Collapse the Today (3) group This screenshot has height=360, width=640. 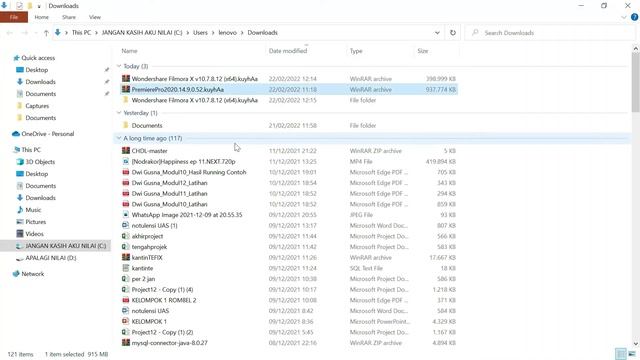pyautogui.click(x=119, y=66)
